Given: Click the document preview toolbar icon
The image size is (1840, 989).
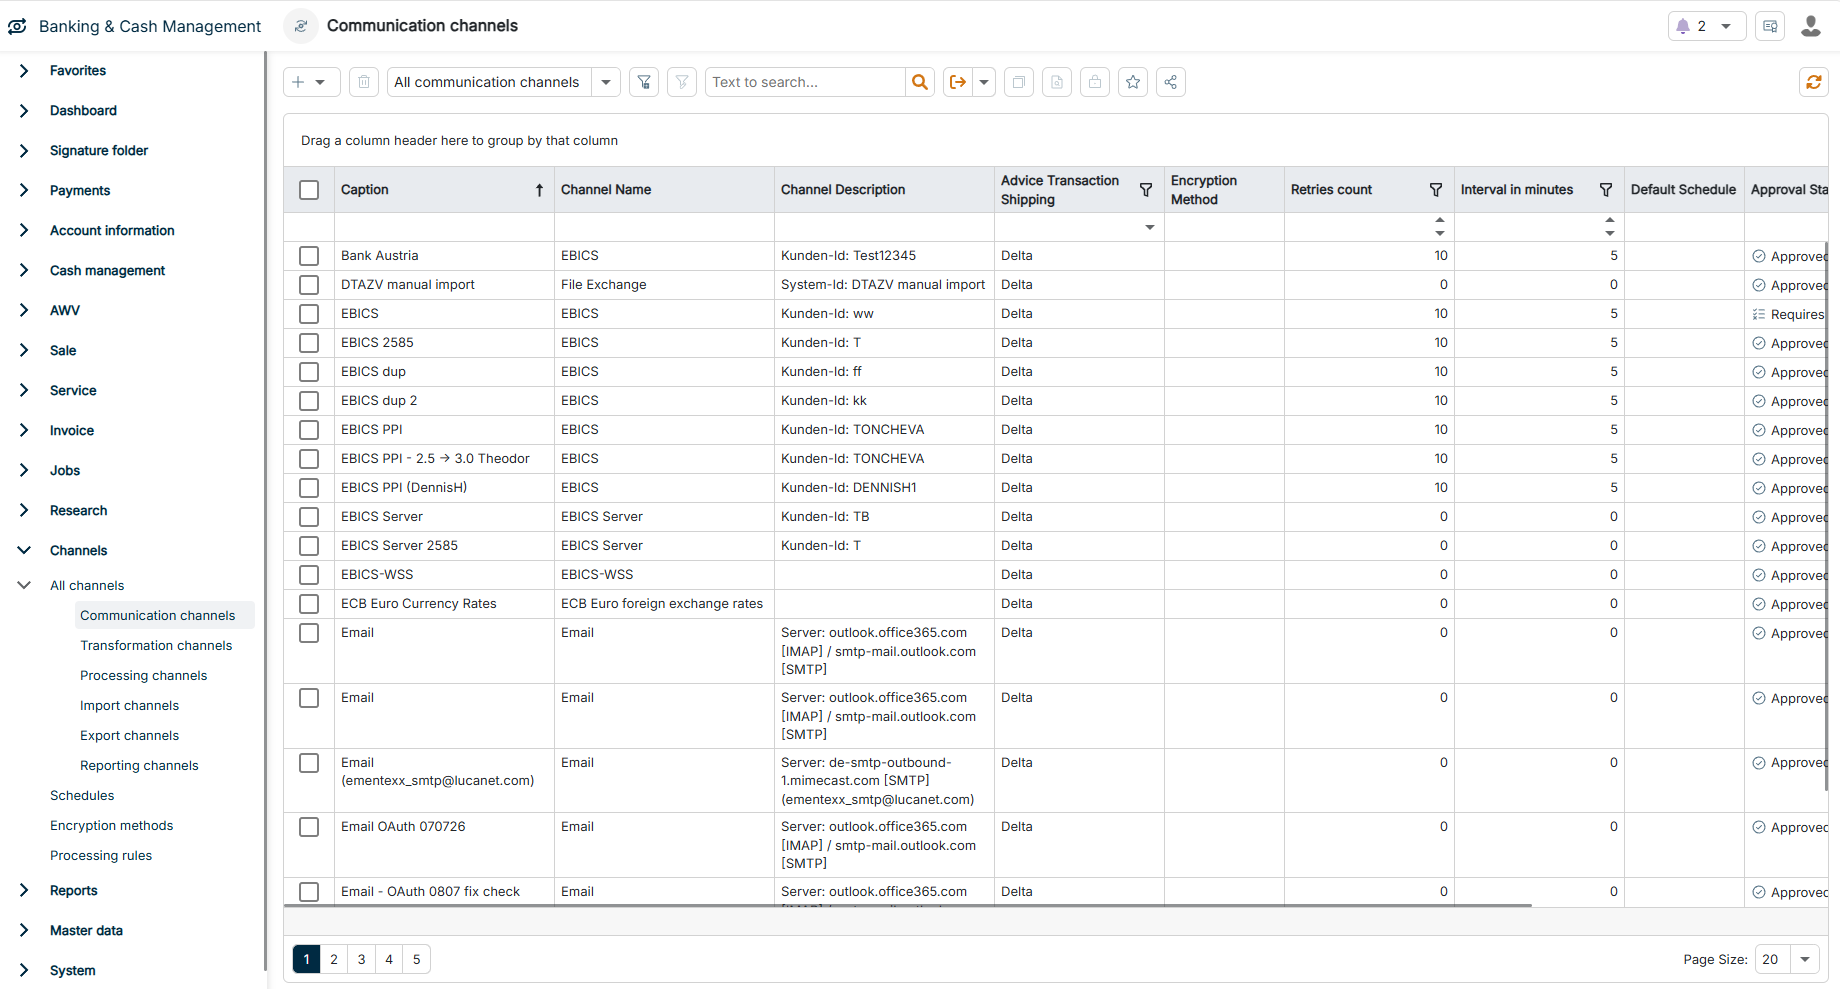Looking at the screenshot, I should 1057,82.
